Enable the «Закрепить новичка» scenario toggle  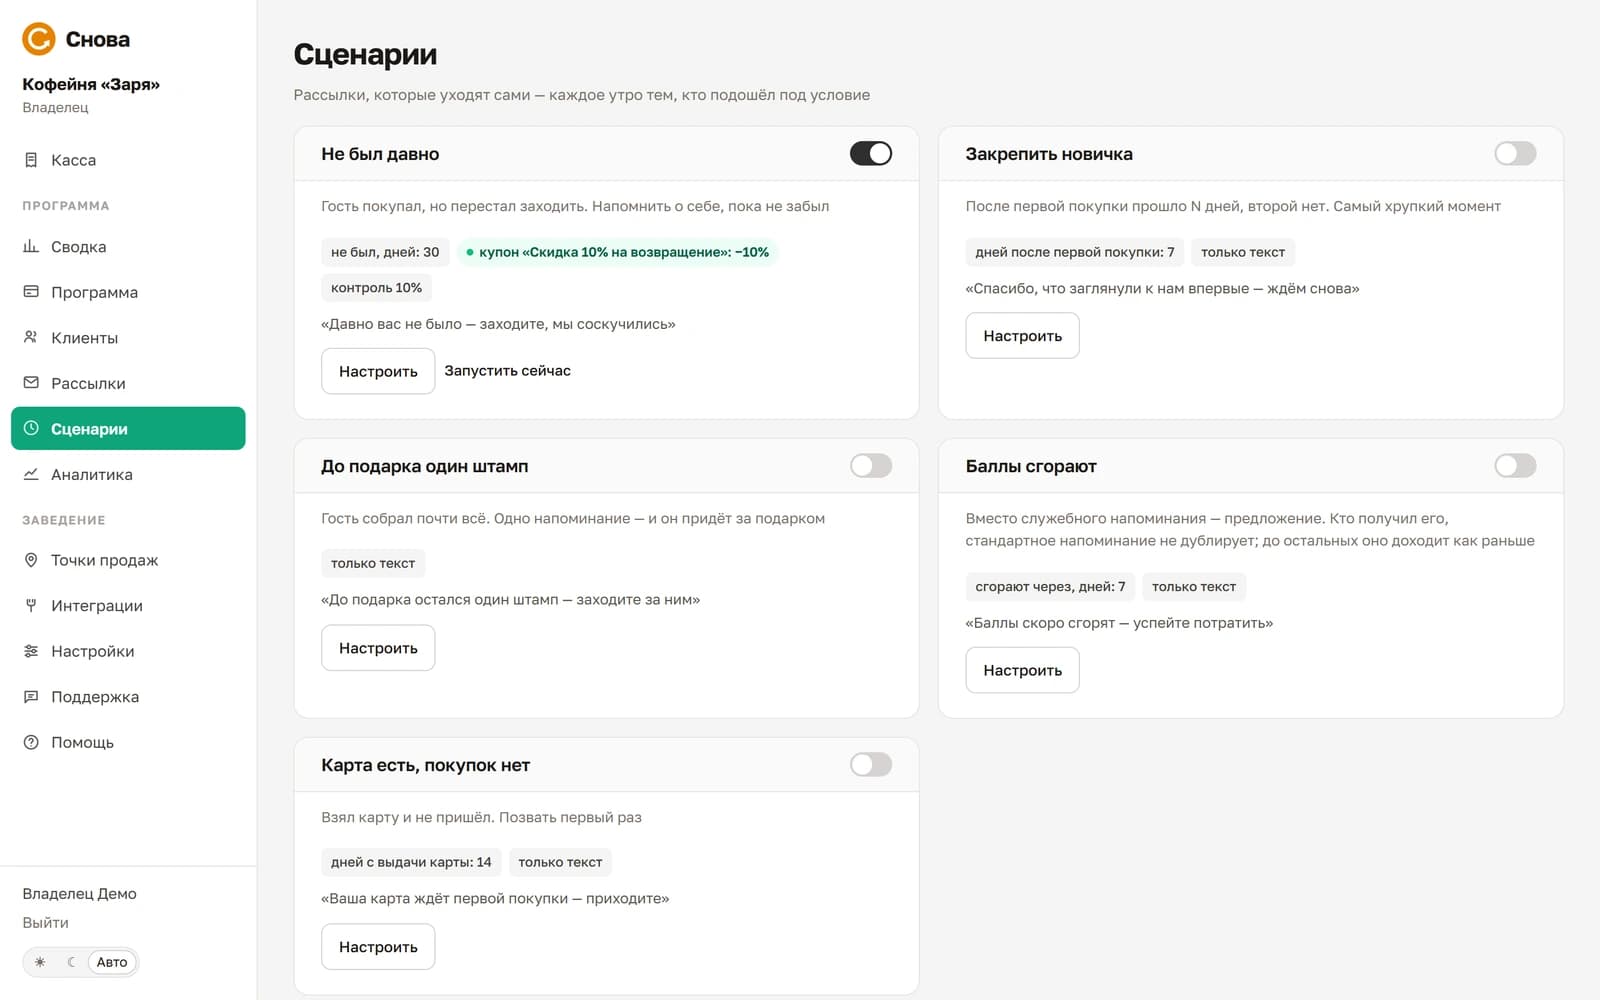click(1515, 153)
